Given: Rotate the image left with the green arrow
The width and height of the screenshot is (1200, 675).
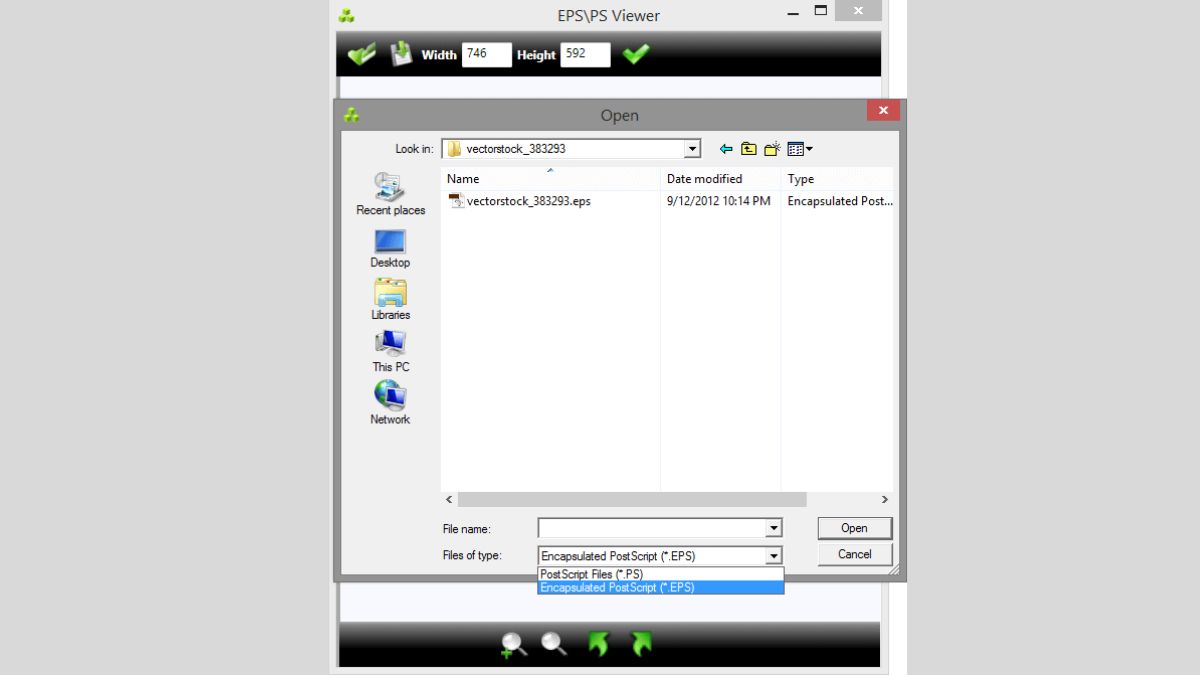Looking at the screenshot, I should tap(597, 645).
